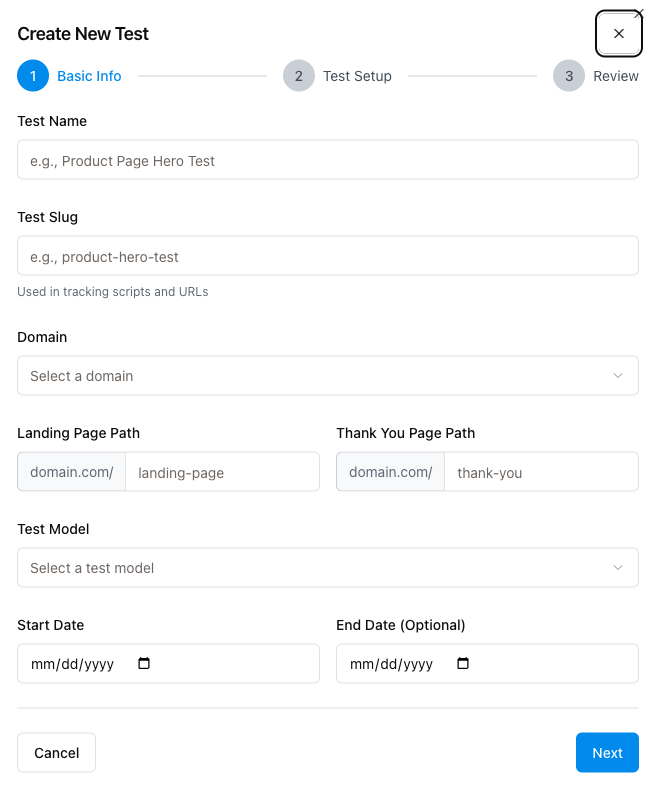The height and width of the screenshot is (789, 657).
Task: Click the step 1 circle icon
Action: [x=32, y=76]
